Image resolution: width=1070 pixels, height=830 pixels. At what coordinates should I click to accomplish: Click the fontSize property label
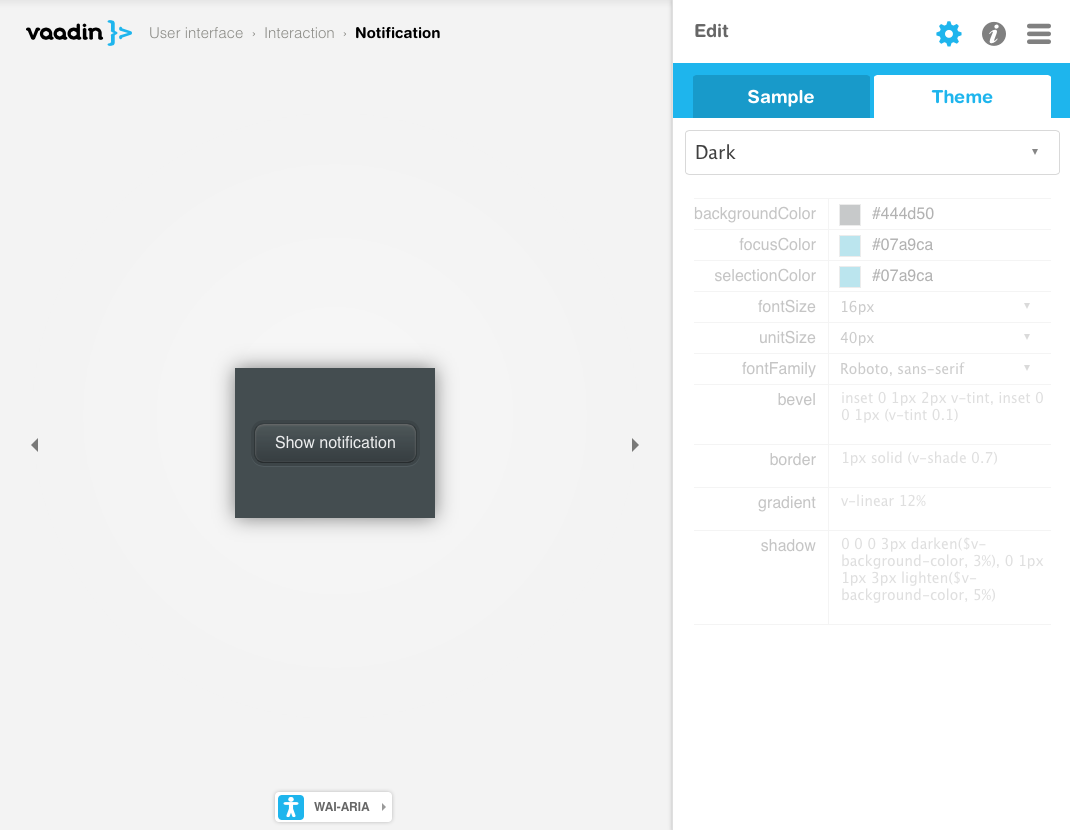point(787,306)
